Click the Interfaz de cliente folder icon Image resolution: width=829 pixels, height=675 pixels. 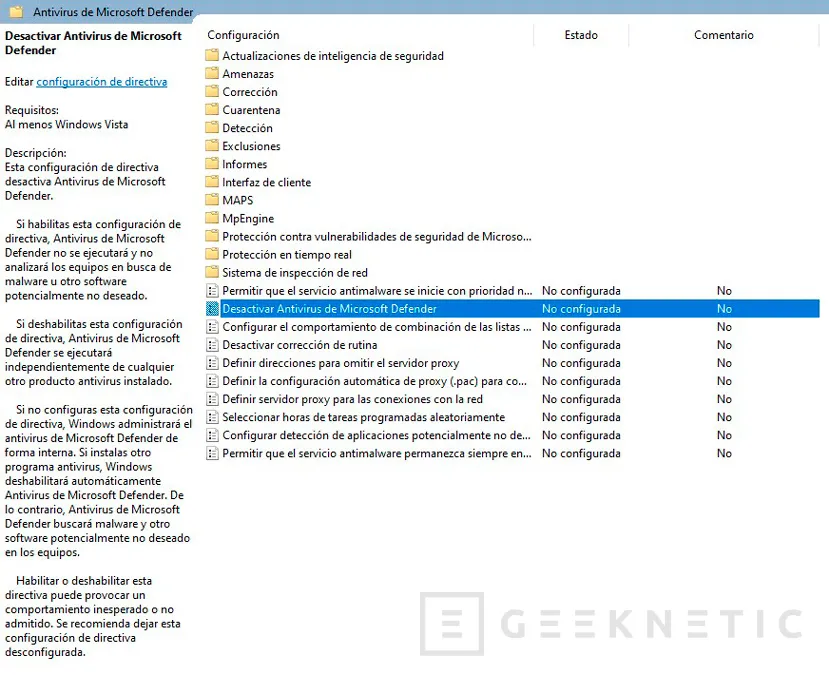[212, 181]
